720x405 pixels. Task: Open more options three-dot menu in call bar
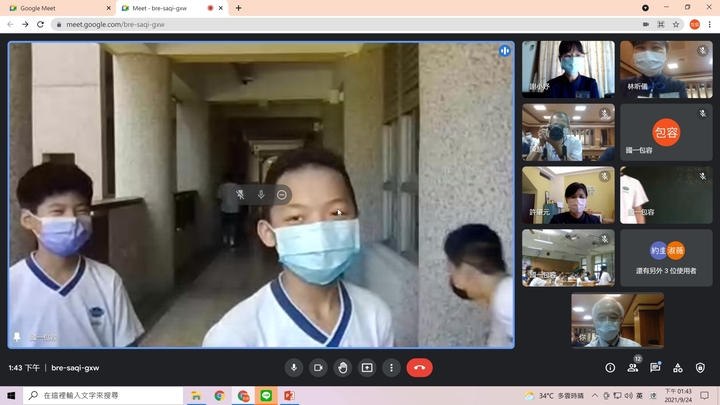391,368
